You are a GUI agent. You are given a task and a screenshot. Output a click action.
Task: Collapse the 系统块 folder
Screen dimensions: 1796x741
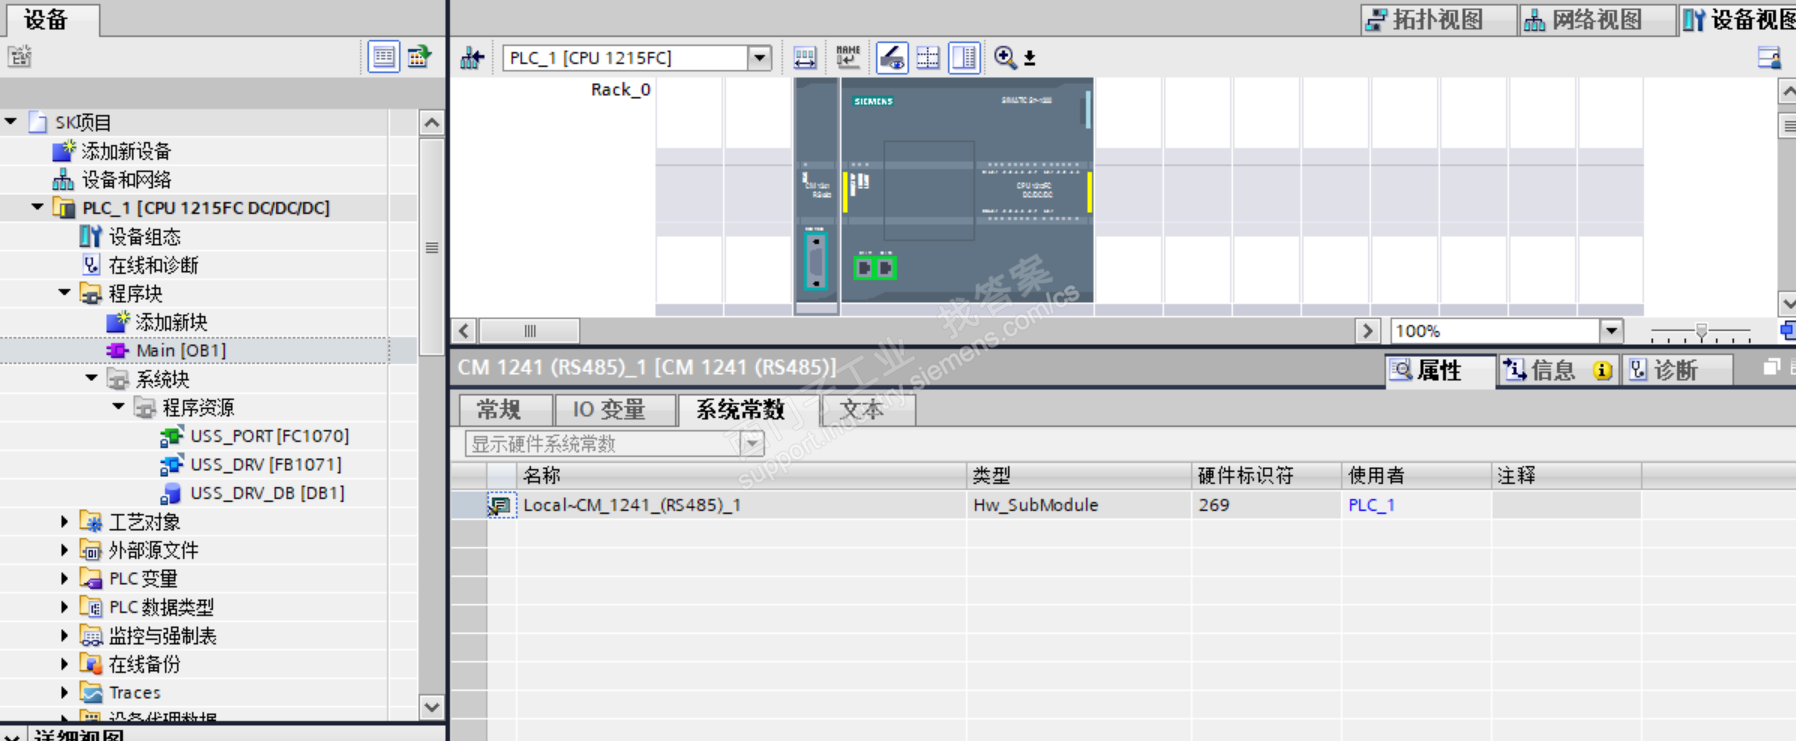92,379
